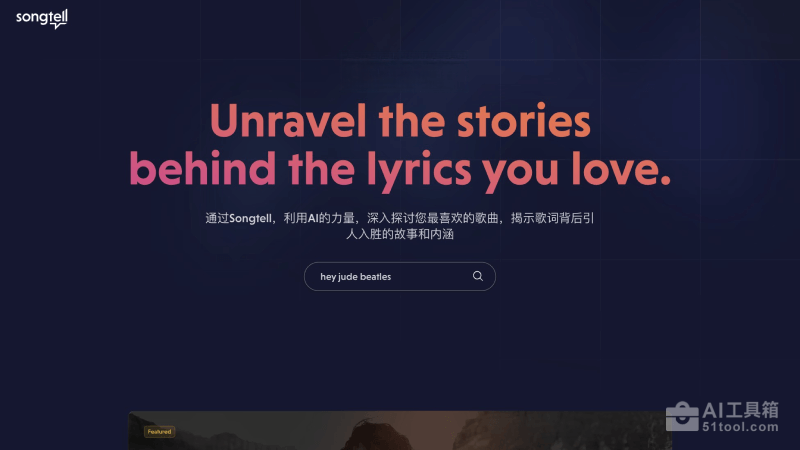Click the Chinese description starting 通过Songtell
The height and width of the screenshot is (450, 800).
400,226
